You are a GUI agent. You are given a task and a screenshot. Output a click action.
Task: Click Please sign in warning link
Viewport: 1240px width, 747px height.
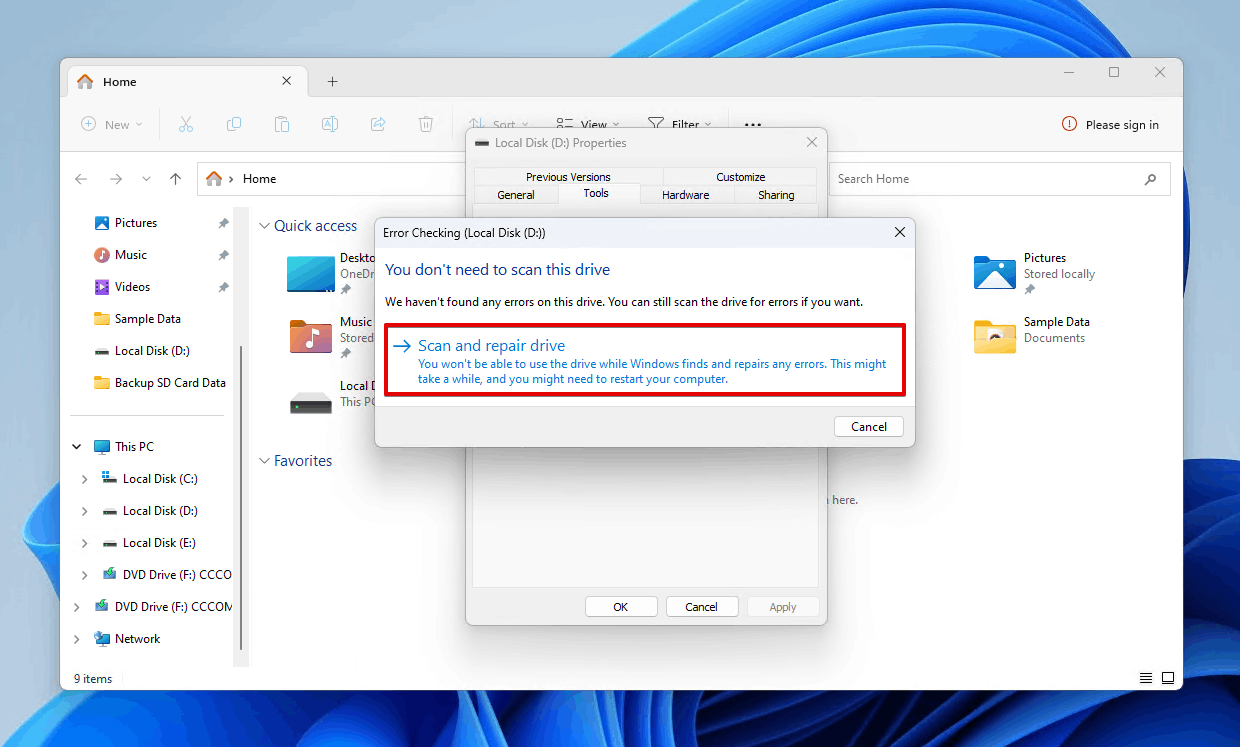point(1110,125)
